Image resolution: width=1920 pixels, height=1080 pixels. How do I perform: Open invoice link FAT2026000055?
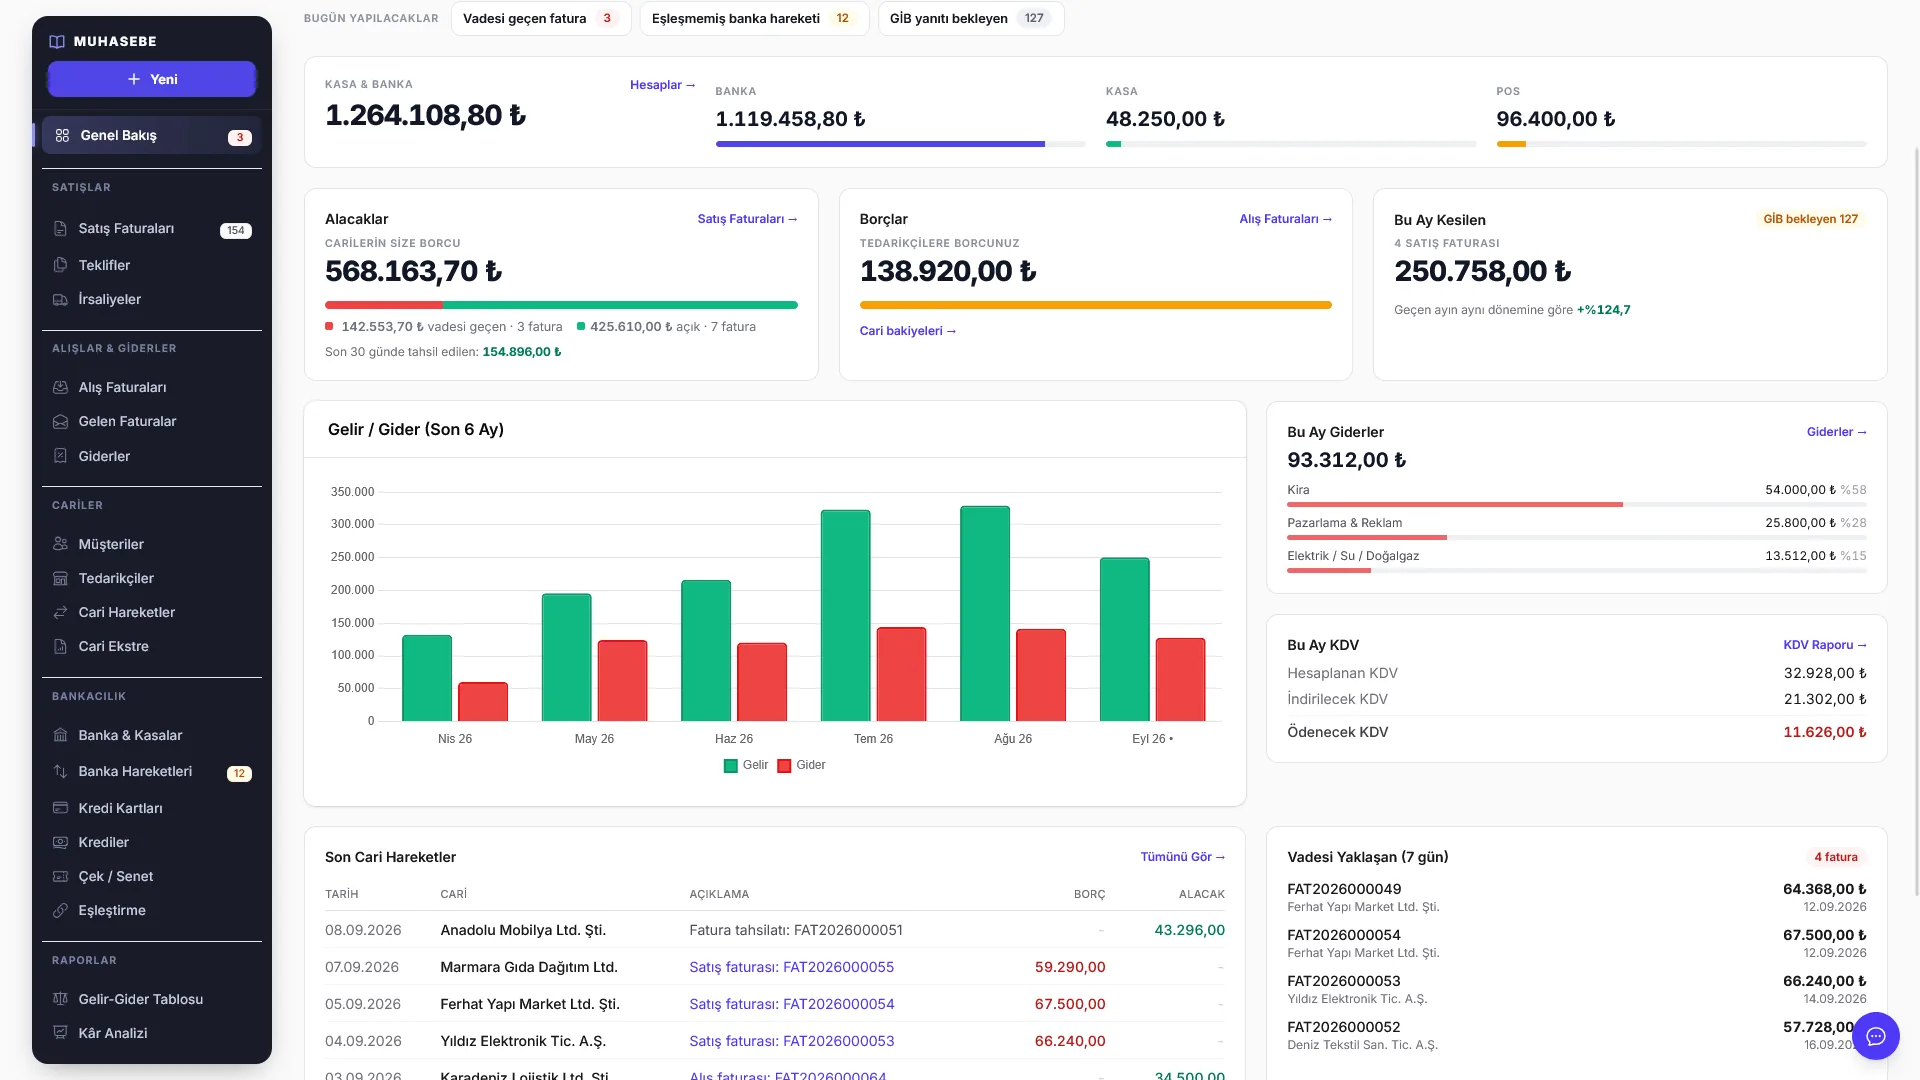pos(791,967)
